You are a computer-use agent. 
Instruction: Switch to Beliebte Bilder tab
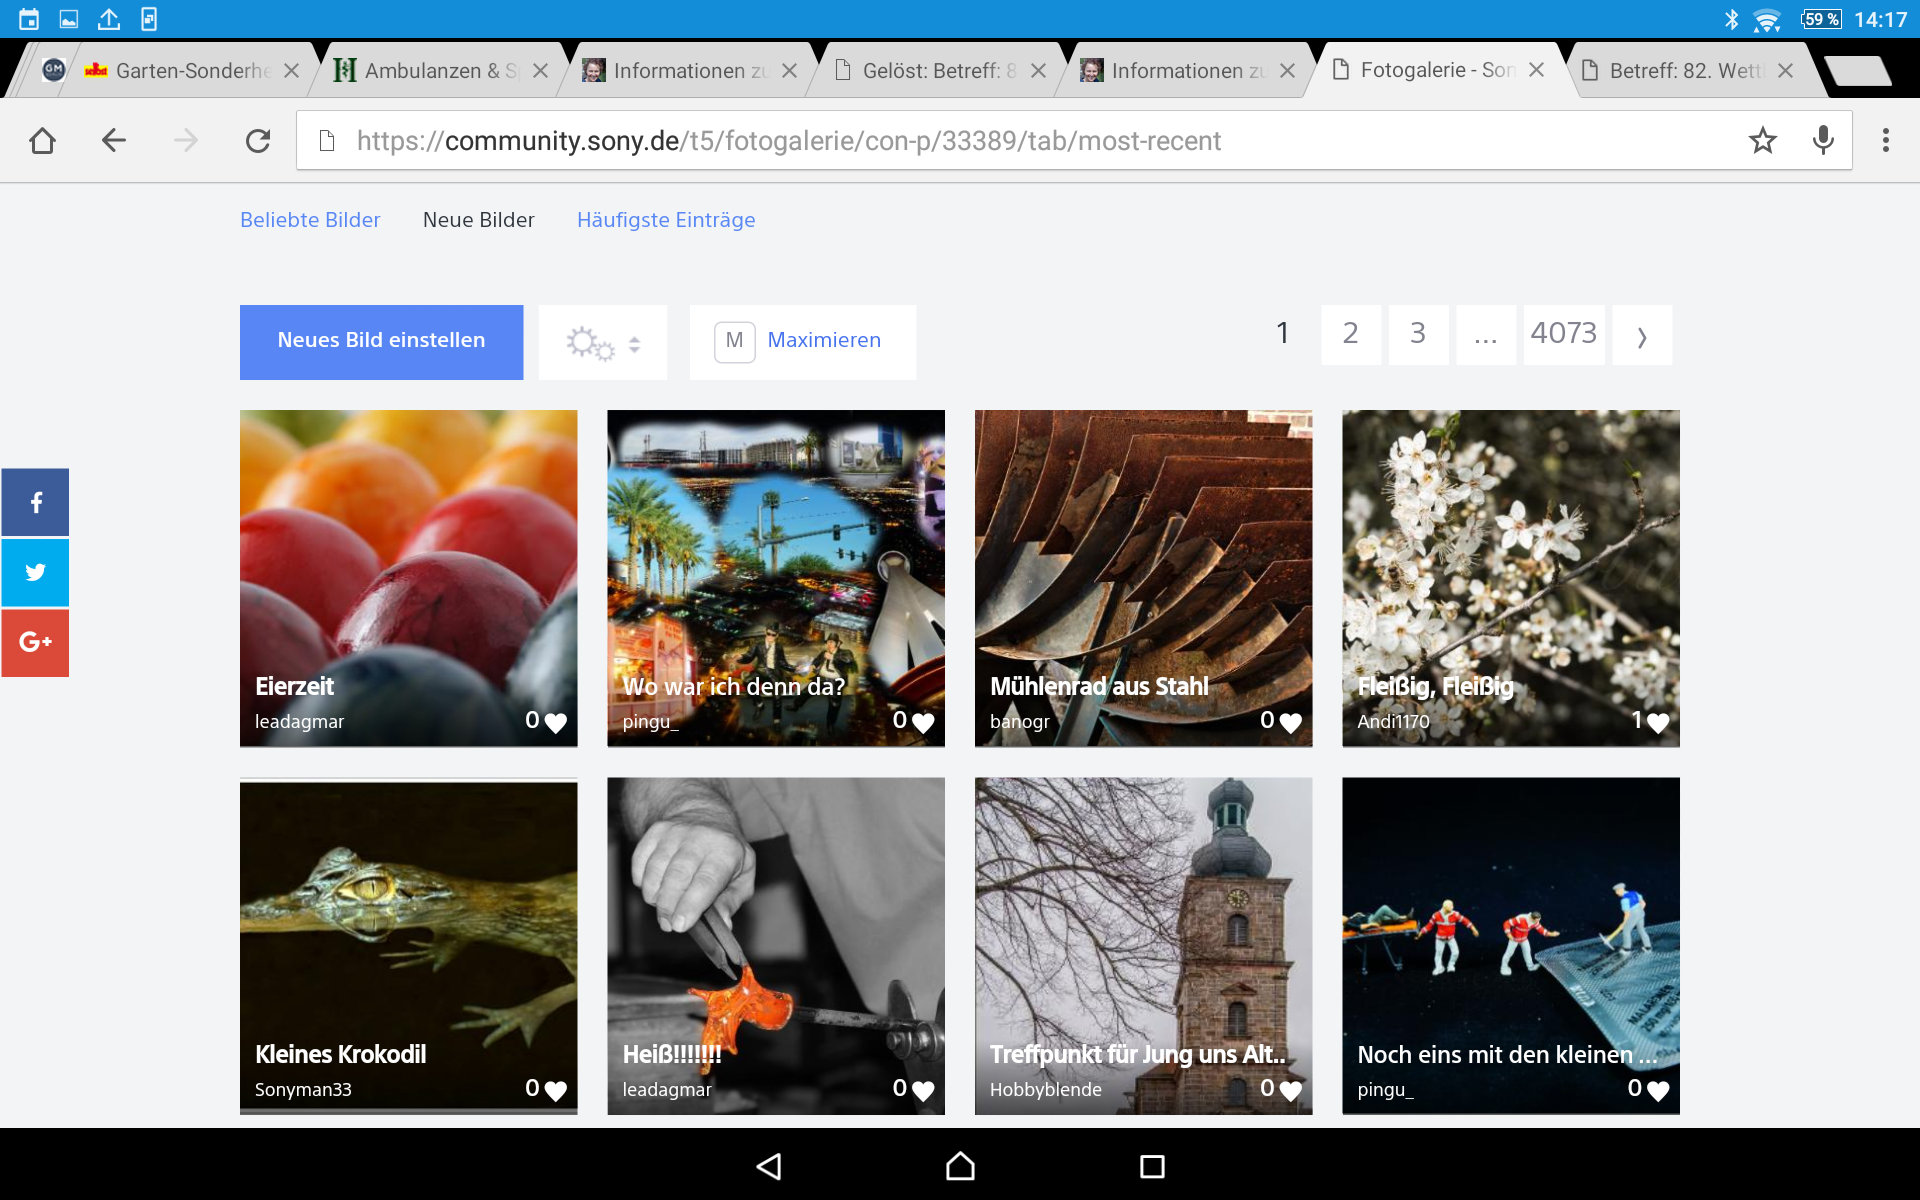pyautogui.click(x=310, y=220)
